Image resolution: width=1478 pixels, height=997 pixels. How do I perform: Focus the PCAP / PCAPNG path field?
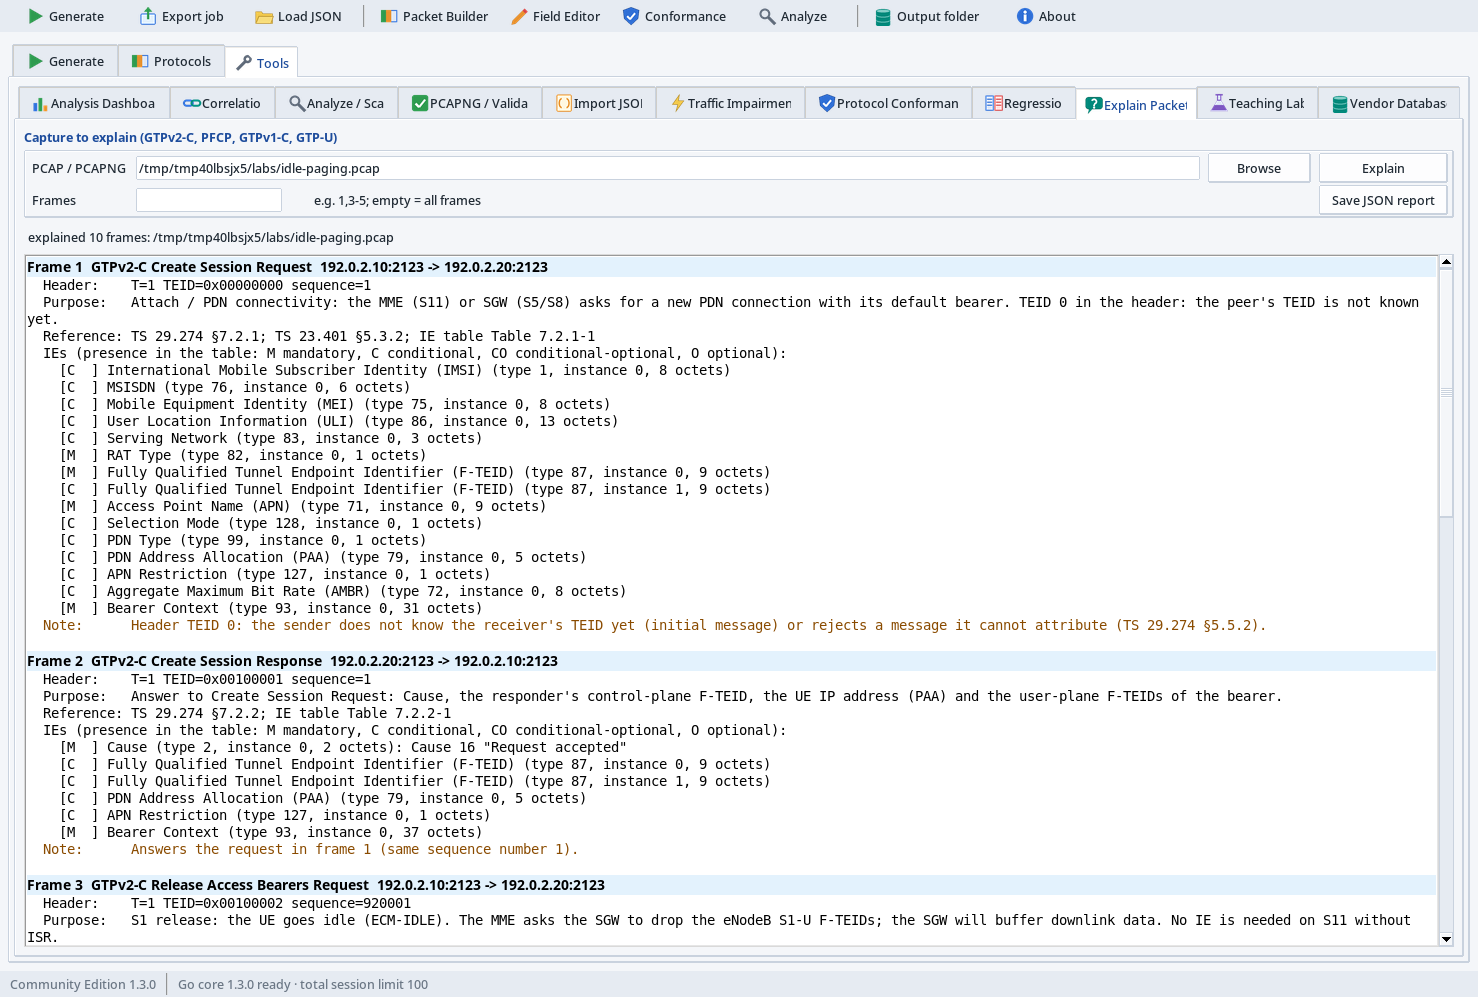tap(667, 168)
